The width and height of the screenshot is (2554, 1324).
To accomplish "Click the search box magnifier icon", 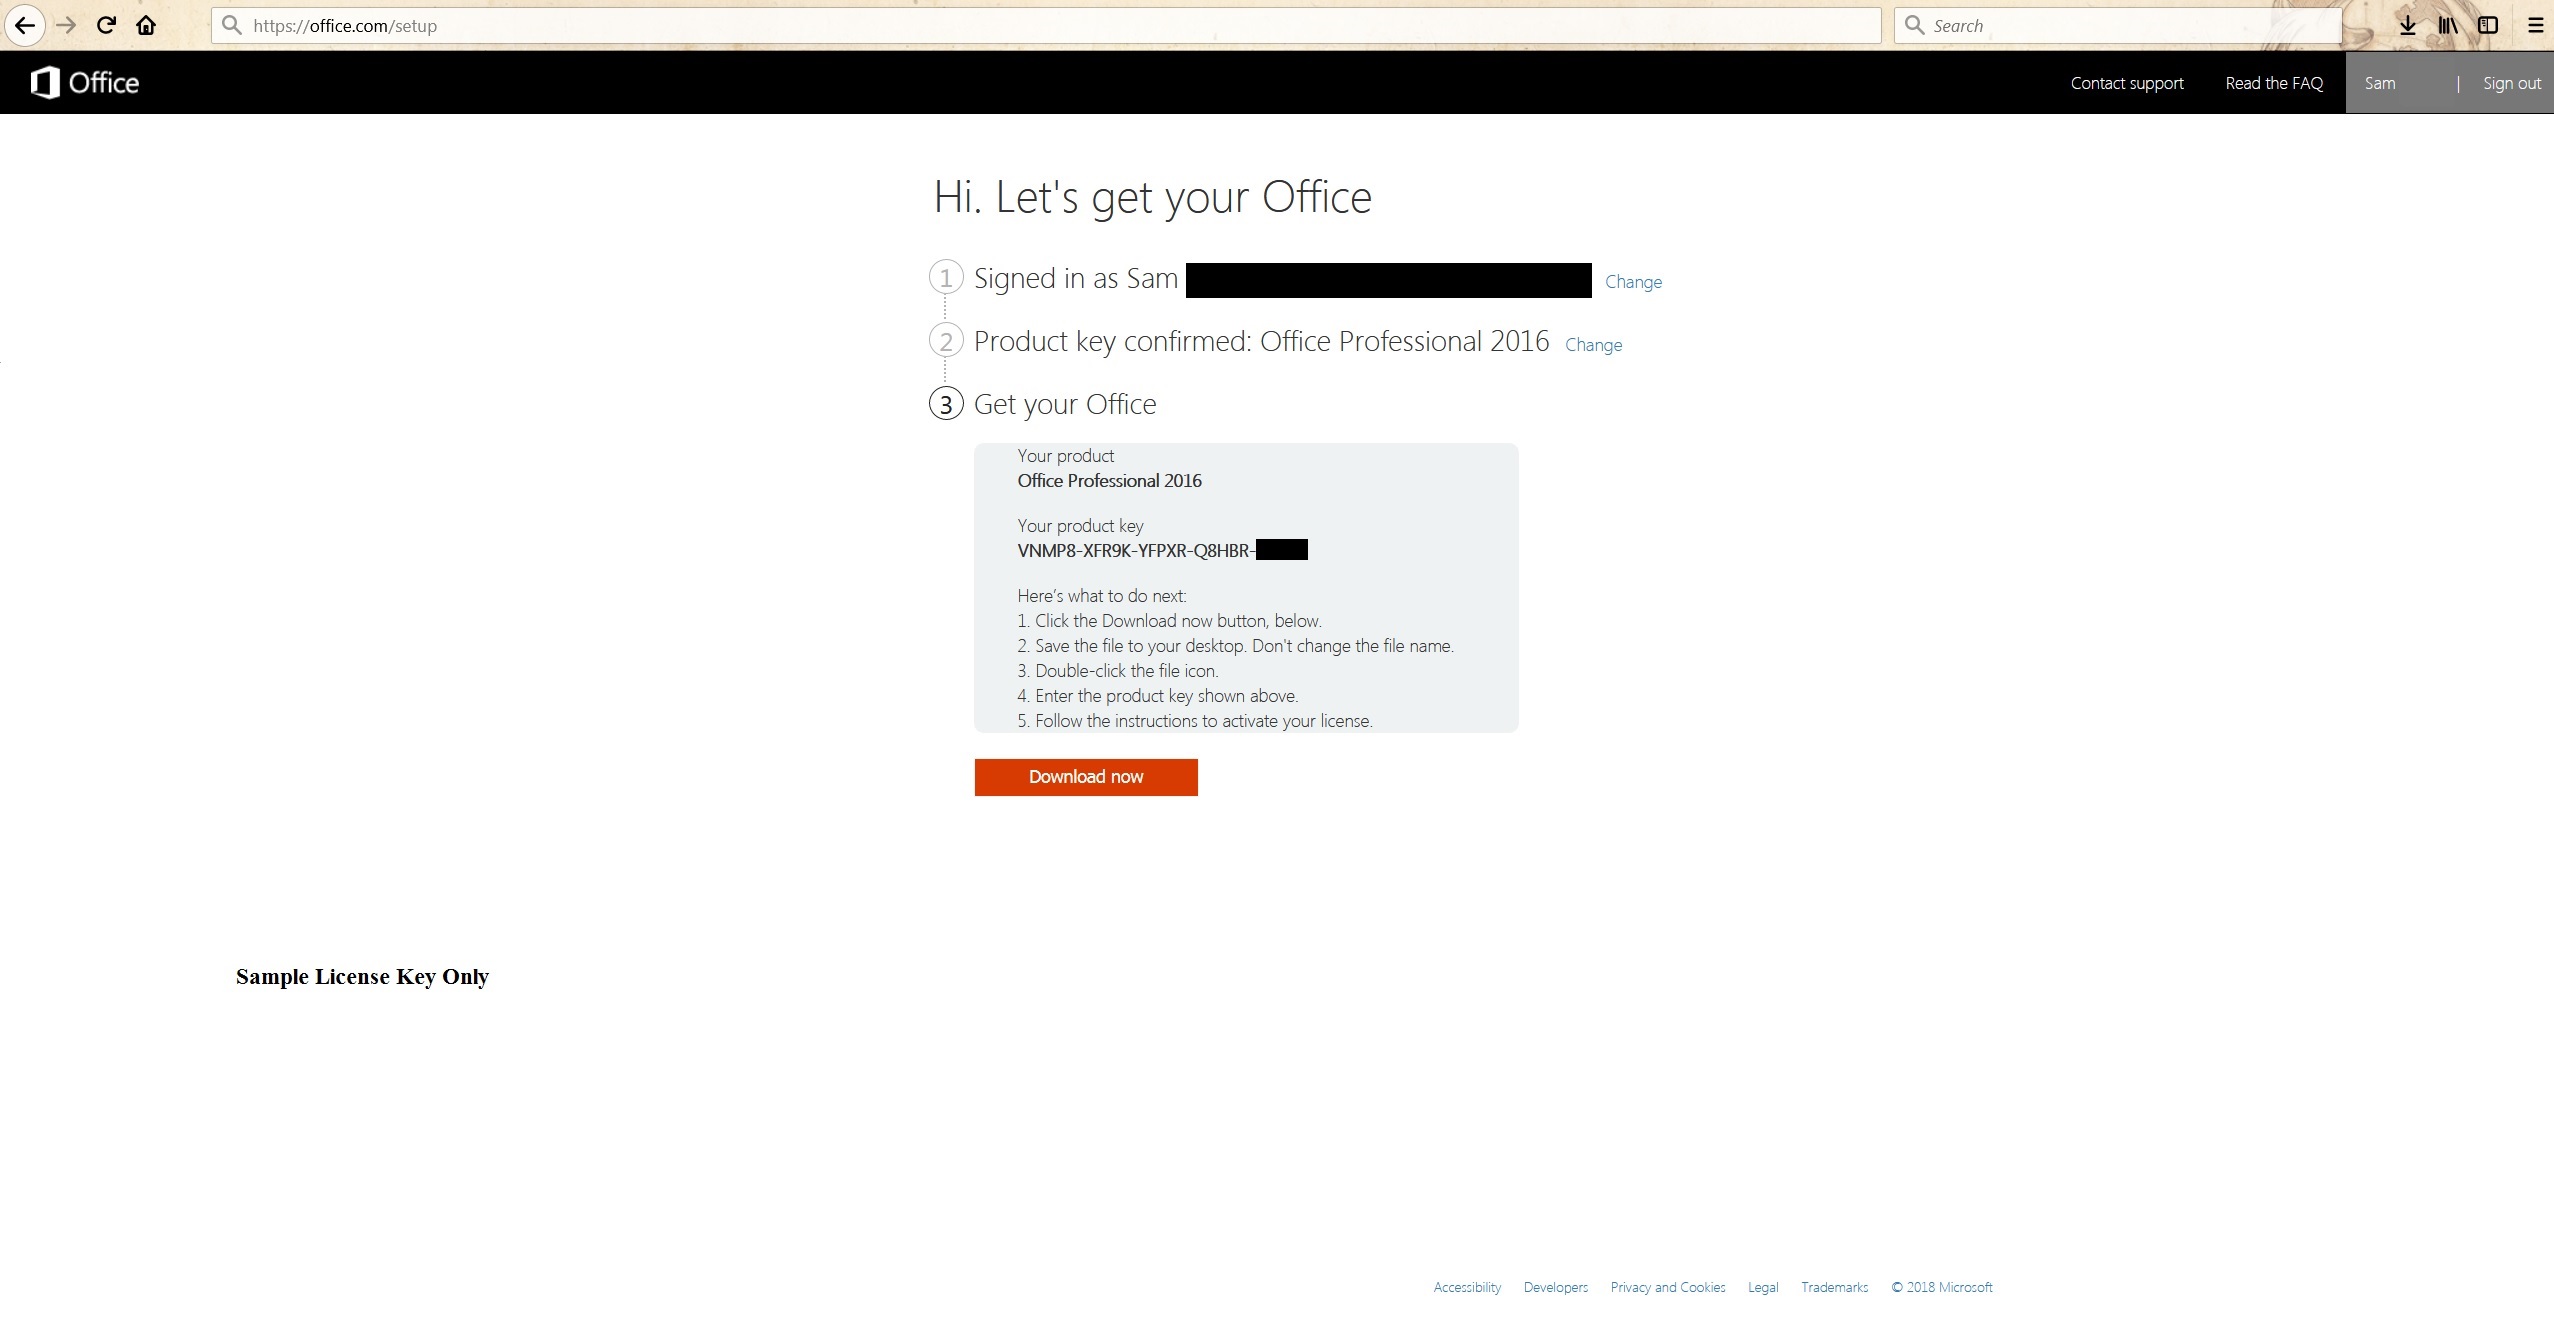I will (1915, 25).
